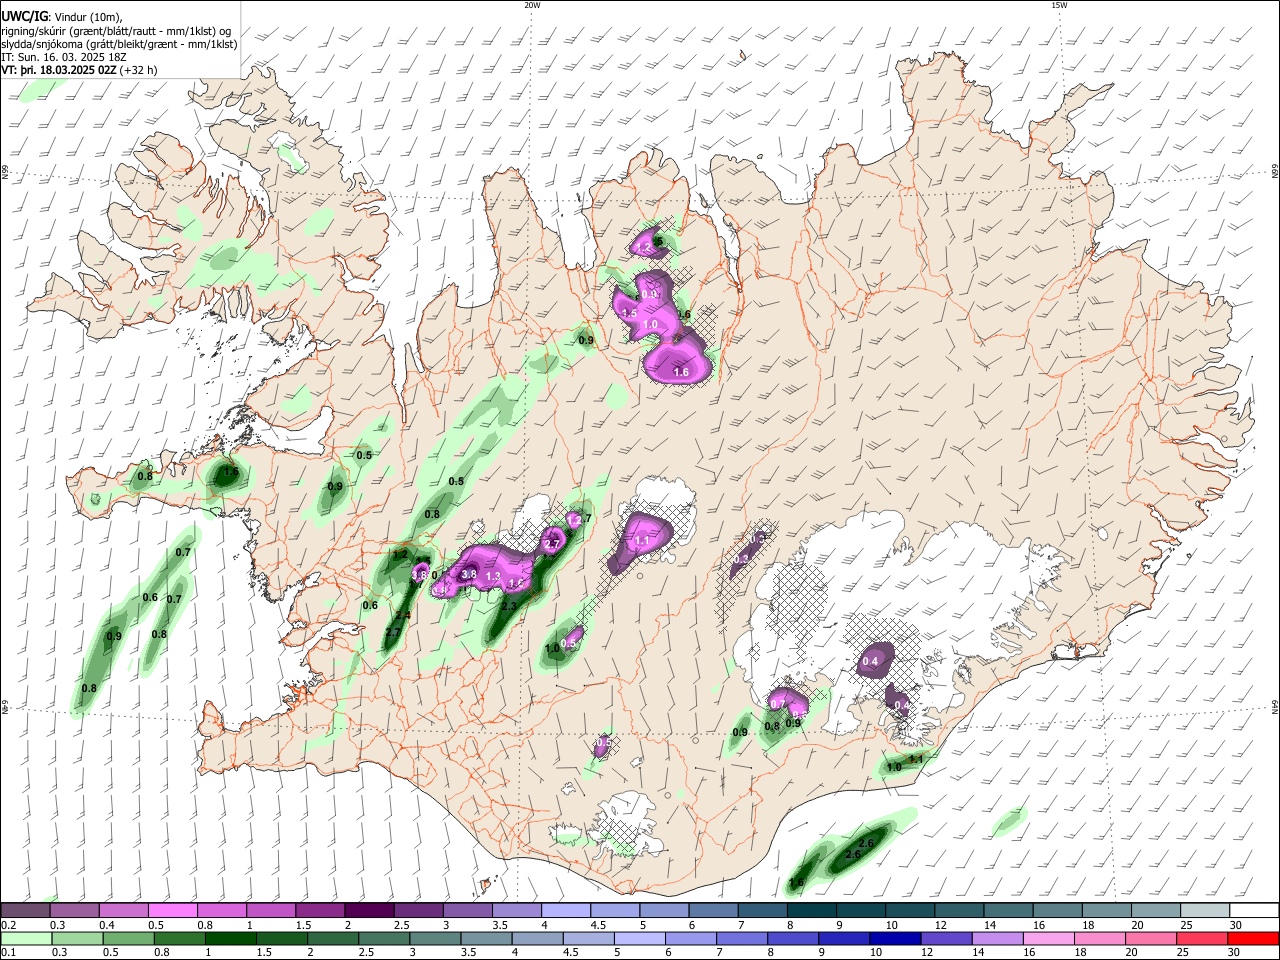
Task: Select dark mauve swatch between 0.2 and 0.3
Action: (25, 911)
